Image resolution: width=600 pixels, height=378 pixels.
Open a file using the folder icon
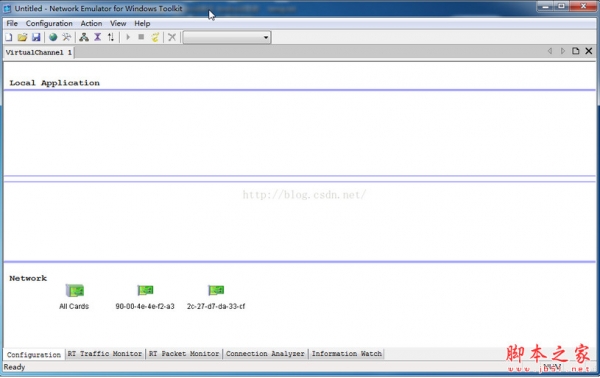[x=22, y=37]
